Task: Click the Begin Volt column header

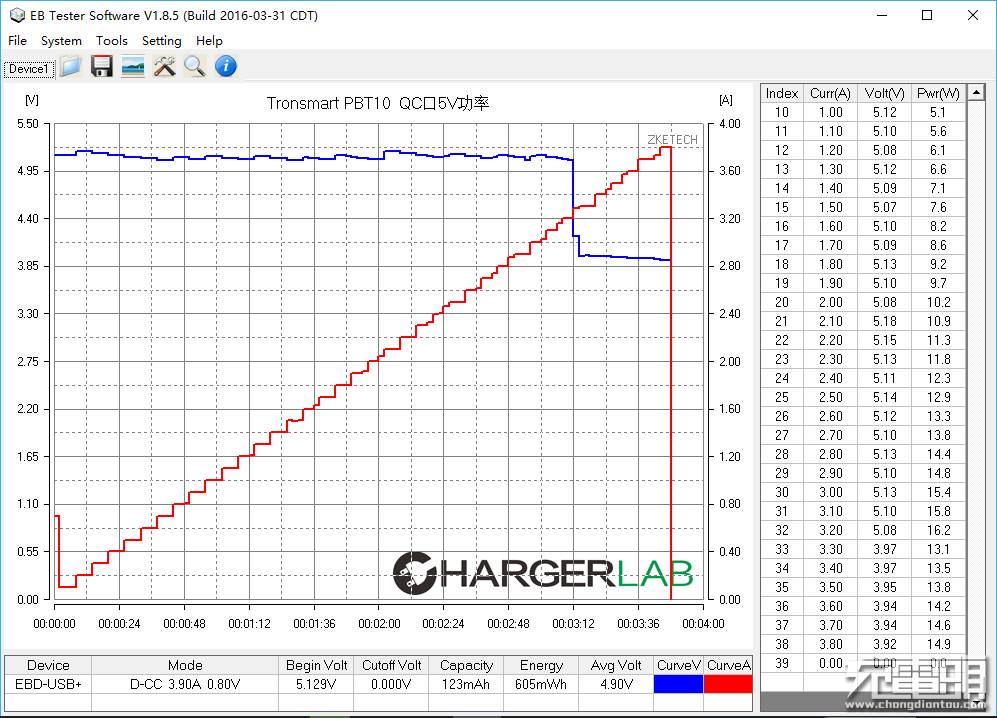Action: (x=316, y=665)
